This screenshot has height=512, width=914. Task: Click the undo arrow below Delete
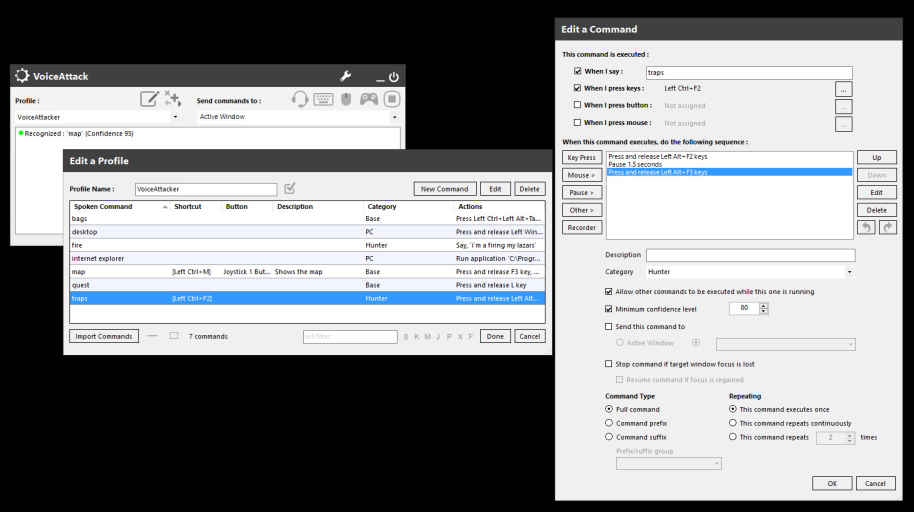[x=865, y=228]
